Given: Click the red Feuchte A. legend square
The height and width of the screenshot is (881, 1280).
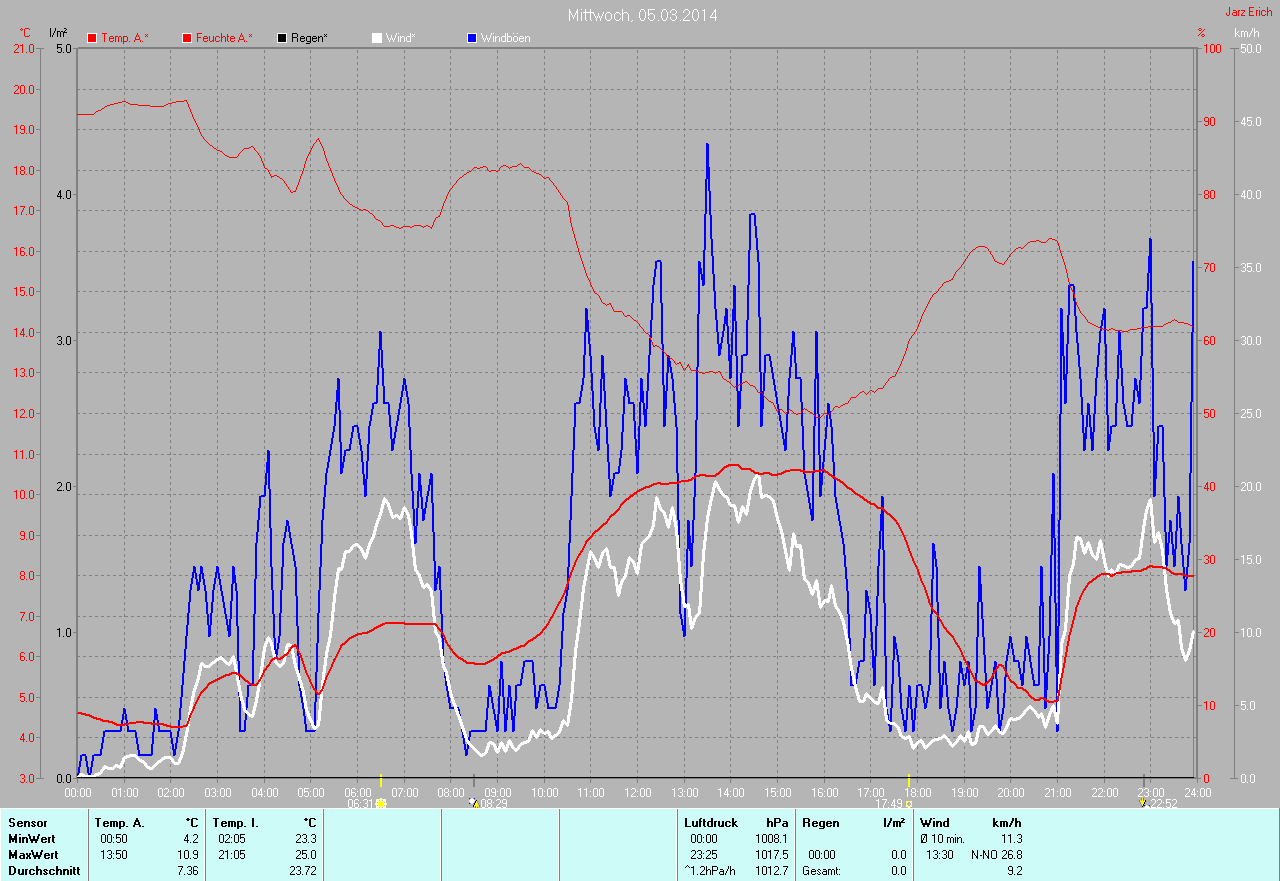Looking at the screenshot, I should [x=186, y=38].
